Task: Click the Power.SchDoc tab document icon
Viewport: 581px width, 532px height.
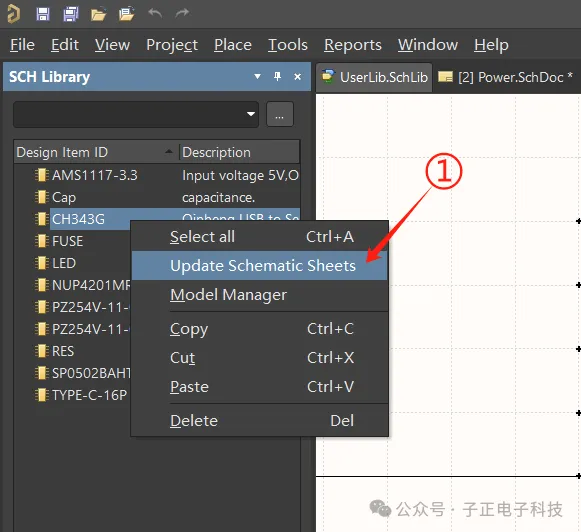Action: (445, 77)
